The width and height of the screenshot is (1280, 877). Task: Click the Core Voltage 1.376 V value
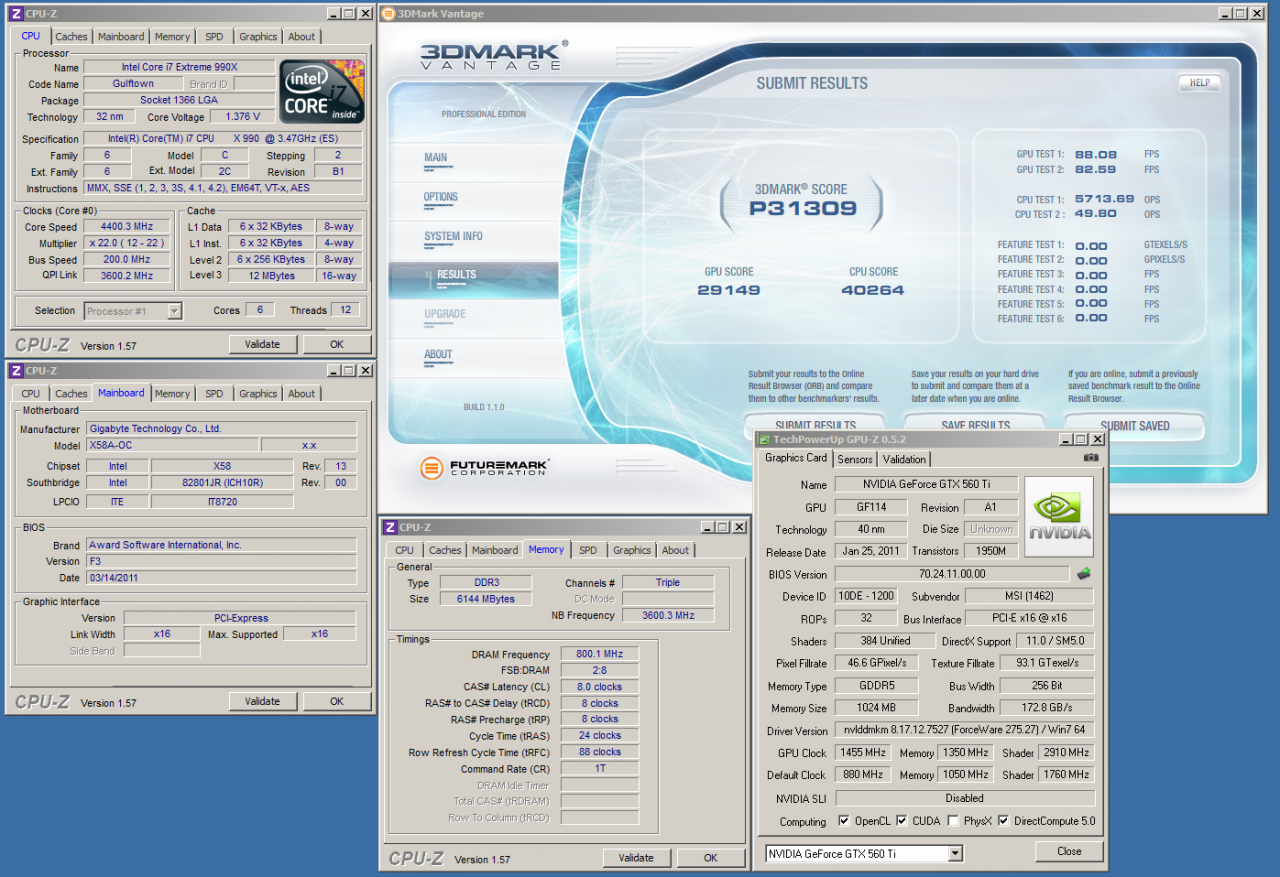[242, 117]
